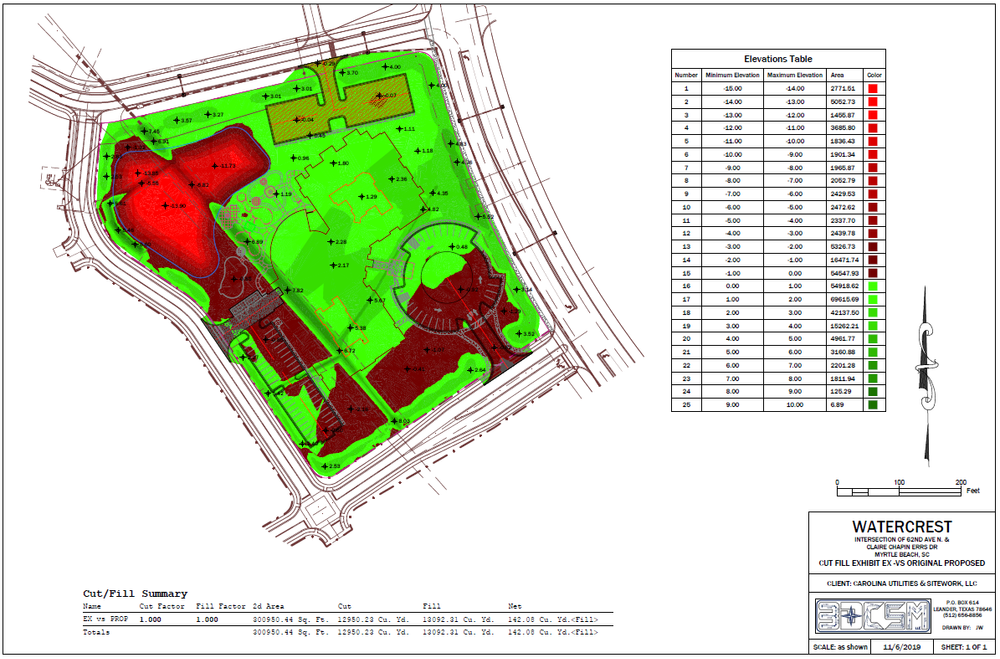Viewport: 1000px width, 659px height.
Task: Click the north arrow compass symbol
Action: [x=926, y=375]
